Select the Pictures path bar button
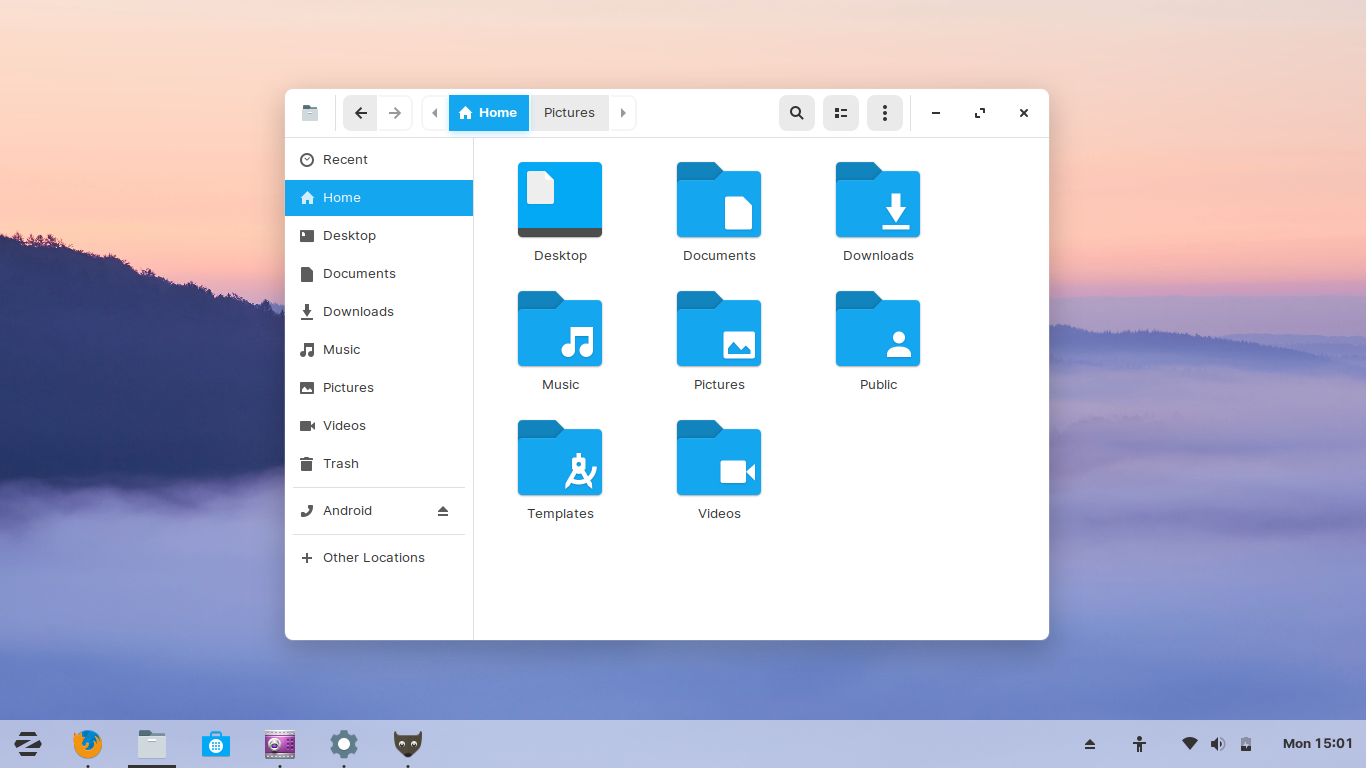This screenshot has height=768, width=1366. [569, 113]
